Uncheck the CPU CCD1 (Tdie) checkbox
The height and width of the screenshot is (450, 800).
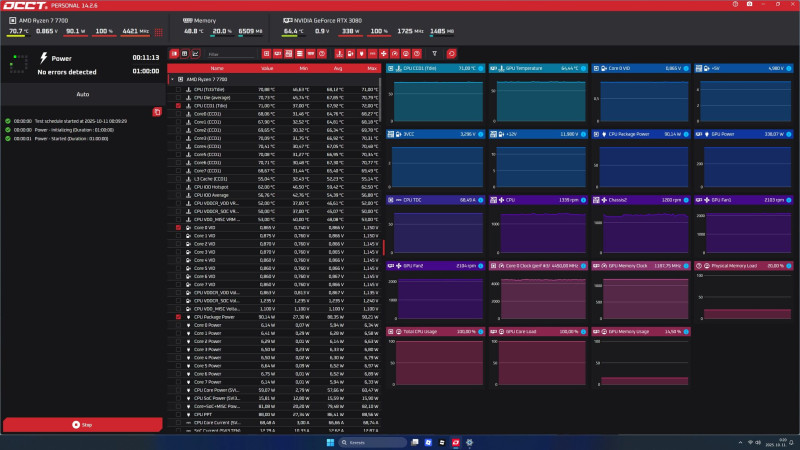178,106
